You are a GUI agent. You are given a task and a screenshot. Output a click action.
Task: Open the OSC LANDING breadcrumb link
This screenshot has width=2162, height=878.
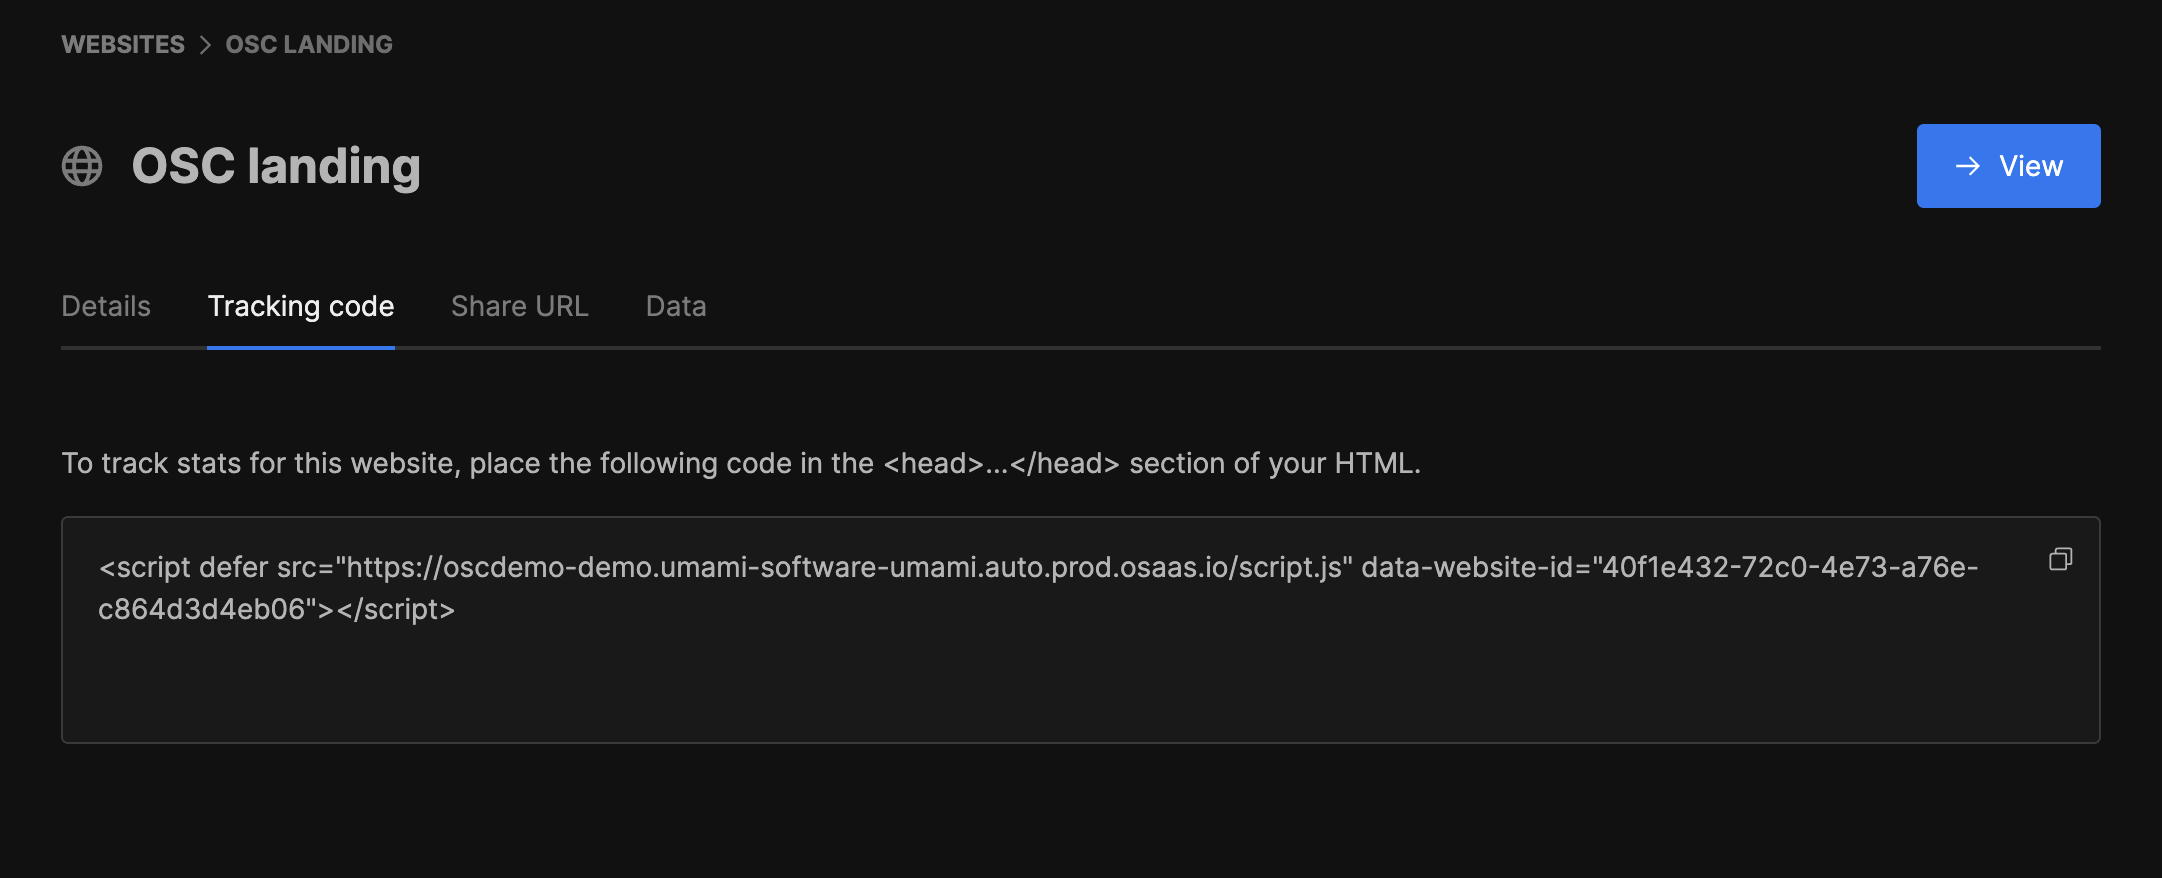coord(309,45)
